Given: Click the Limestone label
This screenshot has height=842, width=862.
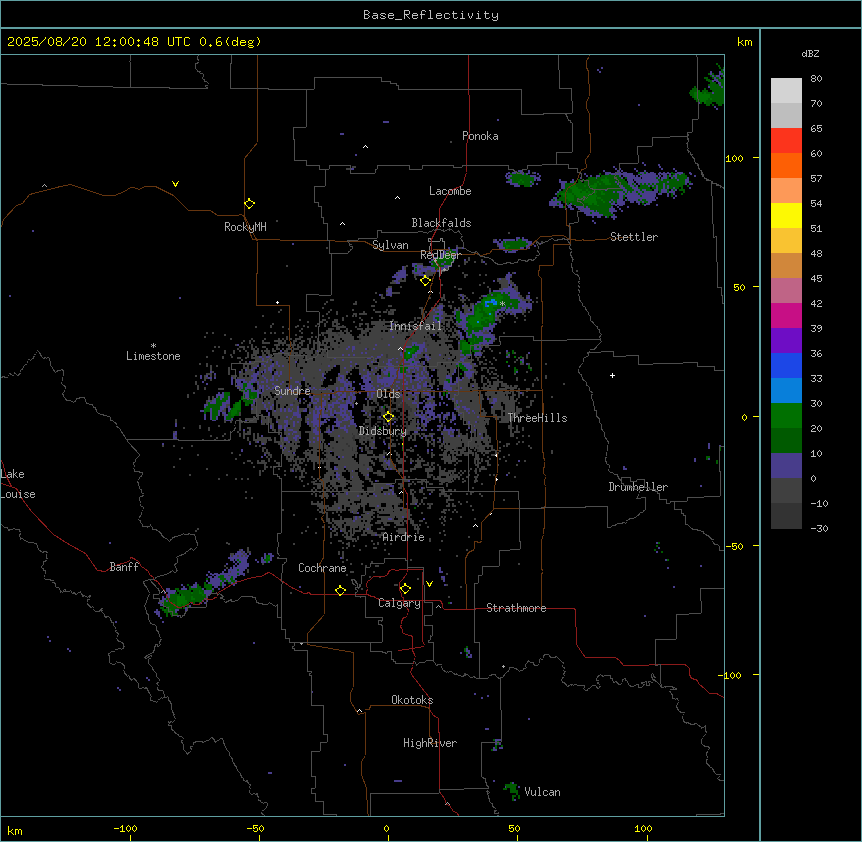Looking at the screenshot, I should click(x=153, y=356).
